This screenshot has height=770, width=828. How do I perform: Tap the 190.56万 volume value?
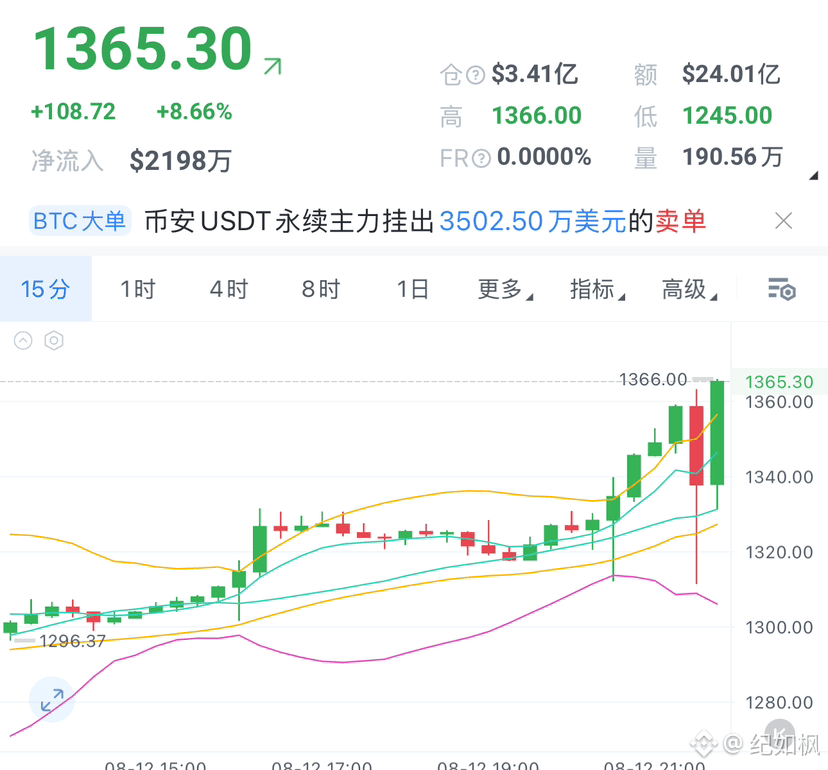click(x=732, y=157)
